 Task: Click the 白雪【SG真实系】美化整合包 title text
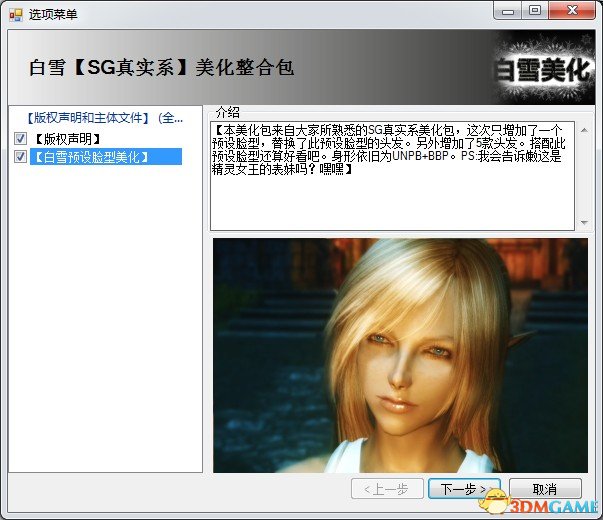(x=162, y=68)
